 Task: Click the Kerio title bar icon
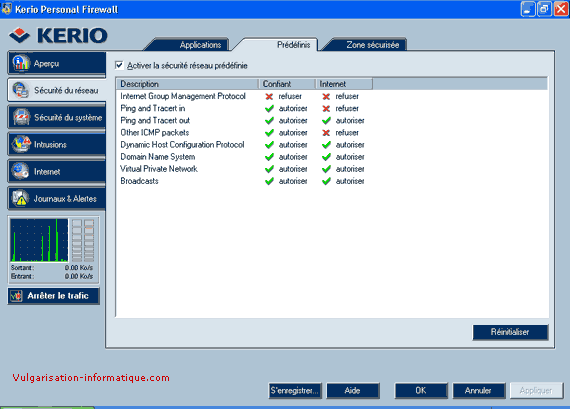point(7,9)
